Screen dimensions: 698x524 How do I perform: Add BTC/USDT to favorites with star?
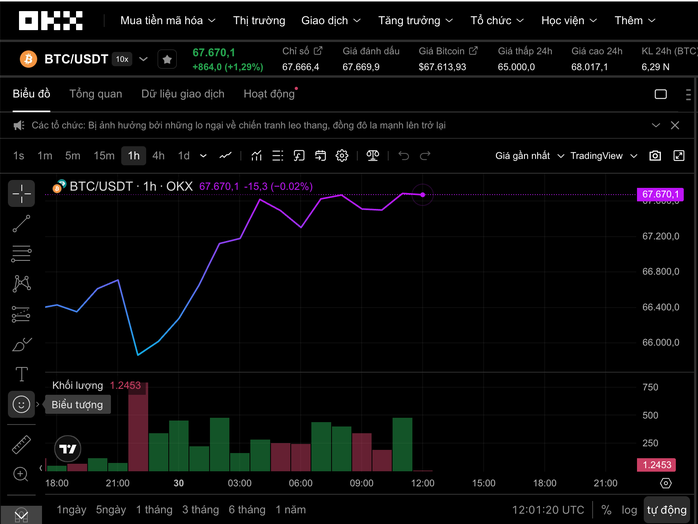(167, 60)
